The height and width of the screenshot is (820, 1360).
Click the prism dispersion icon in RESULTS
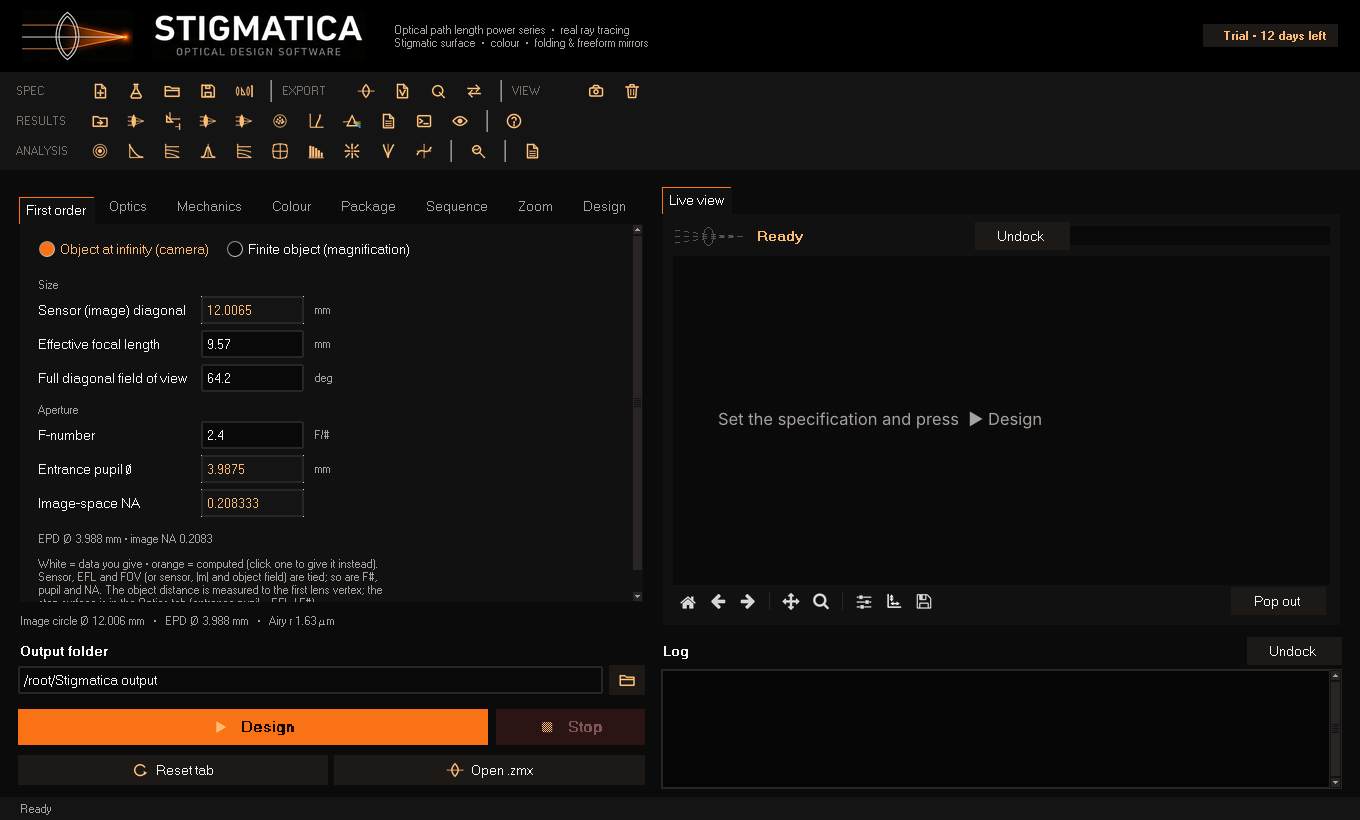click(x=352, y=121)
